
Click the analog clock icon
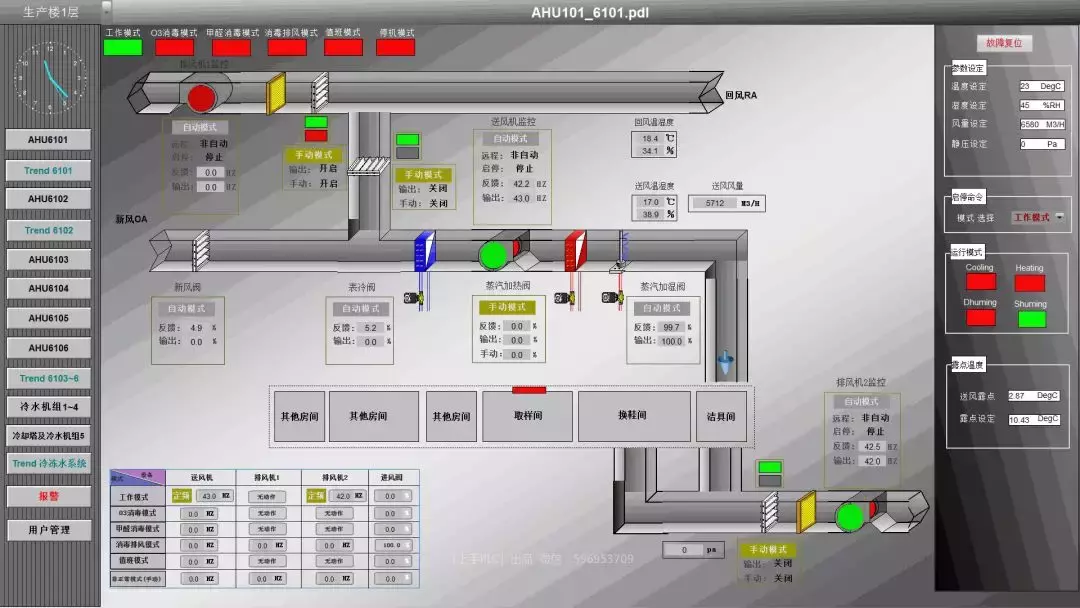pos(50,76)
